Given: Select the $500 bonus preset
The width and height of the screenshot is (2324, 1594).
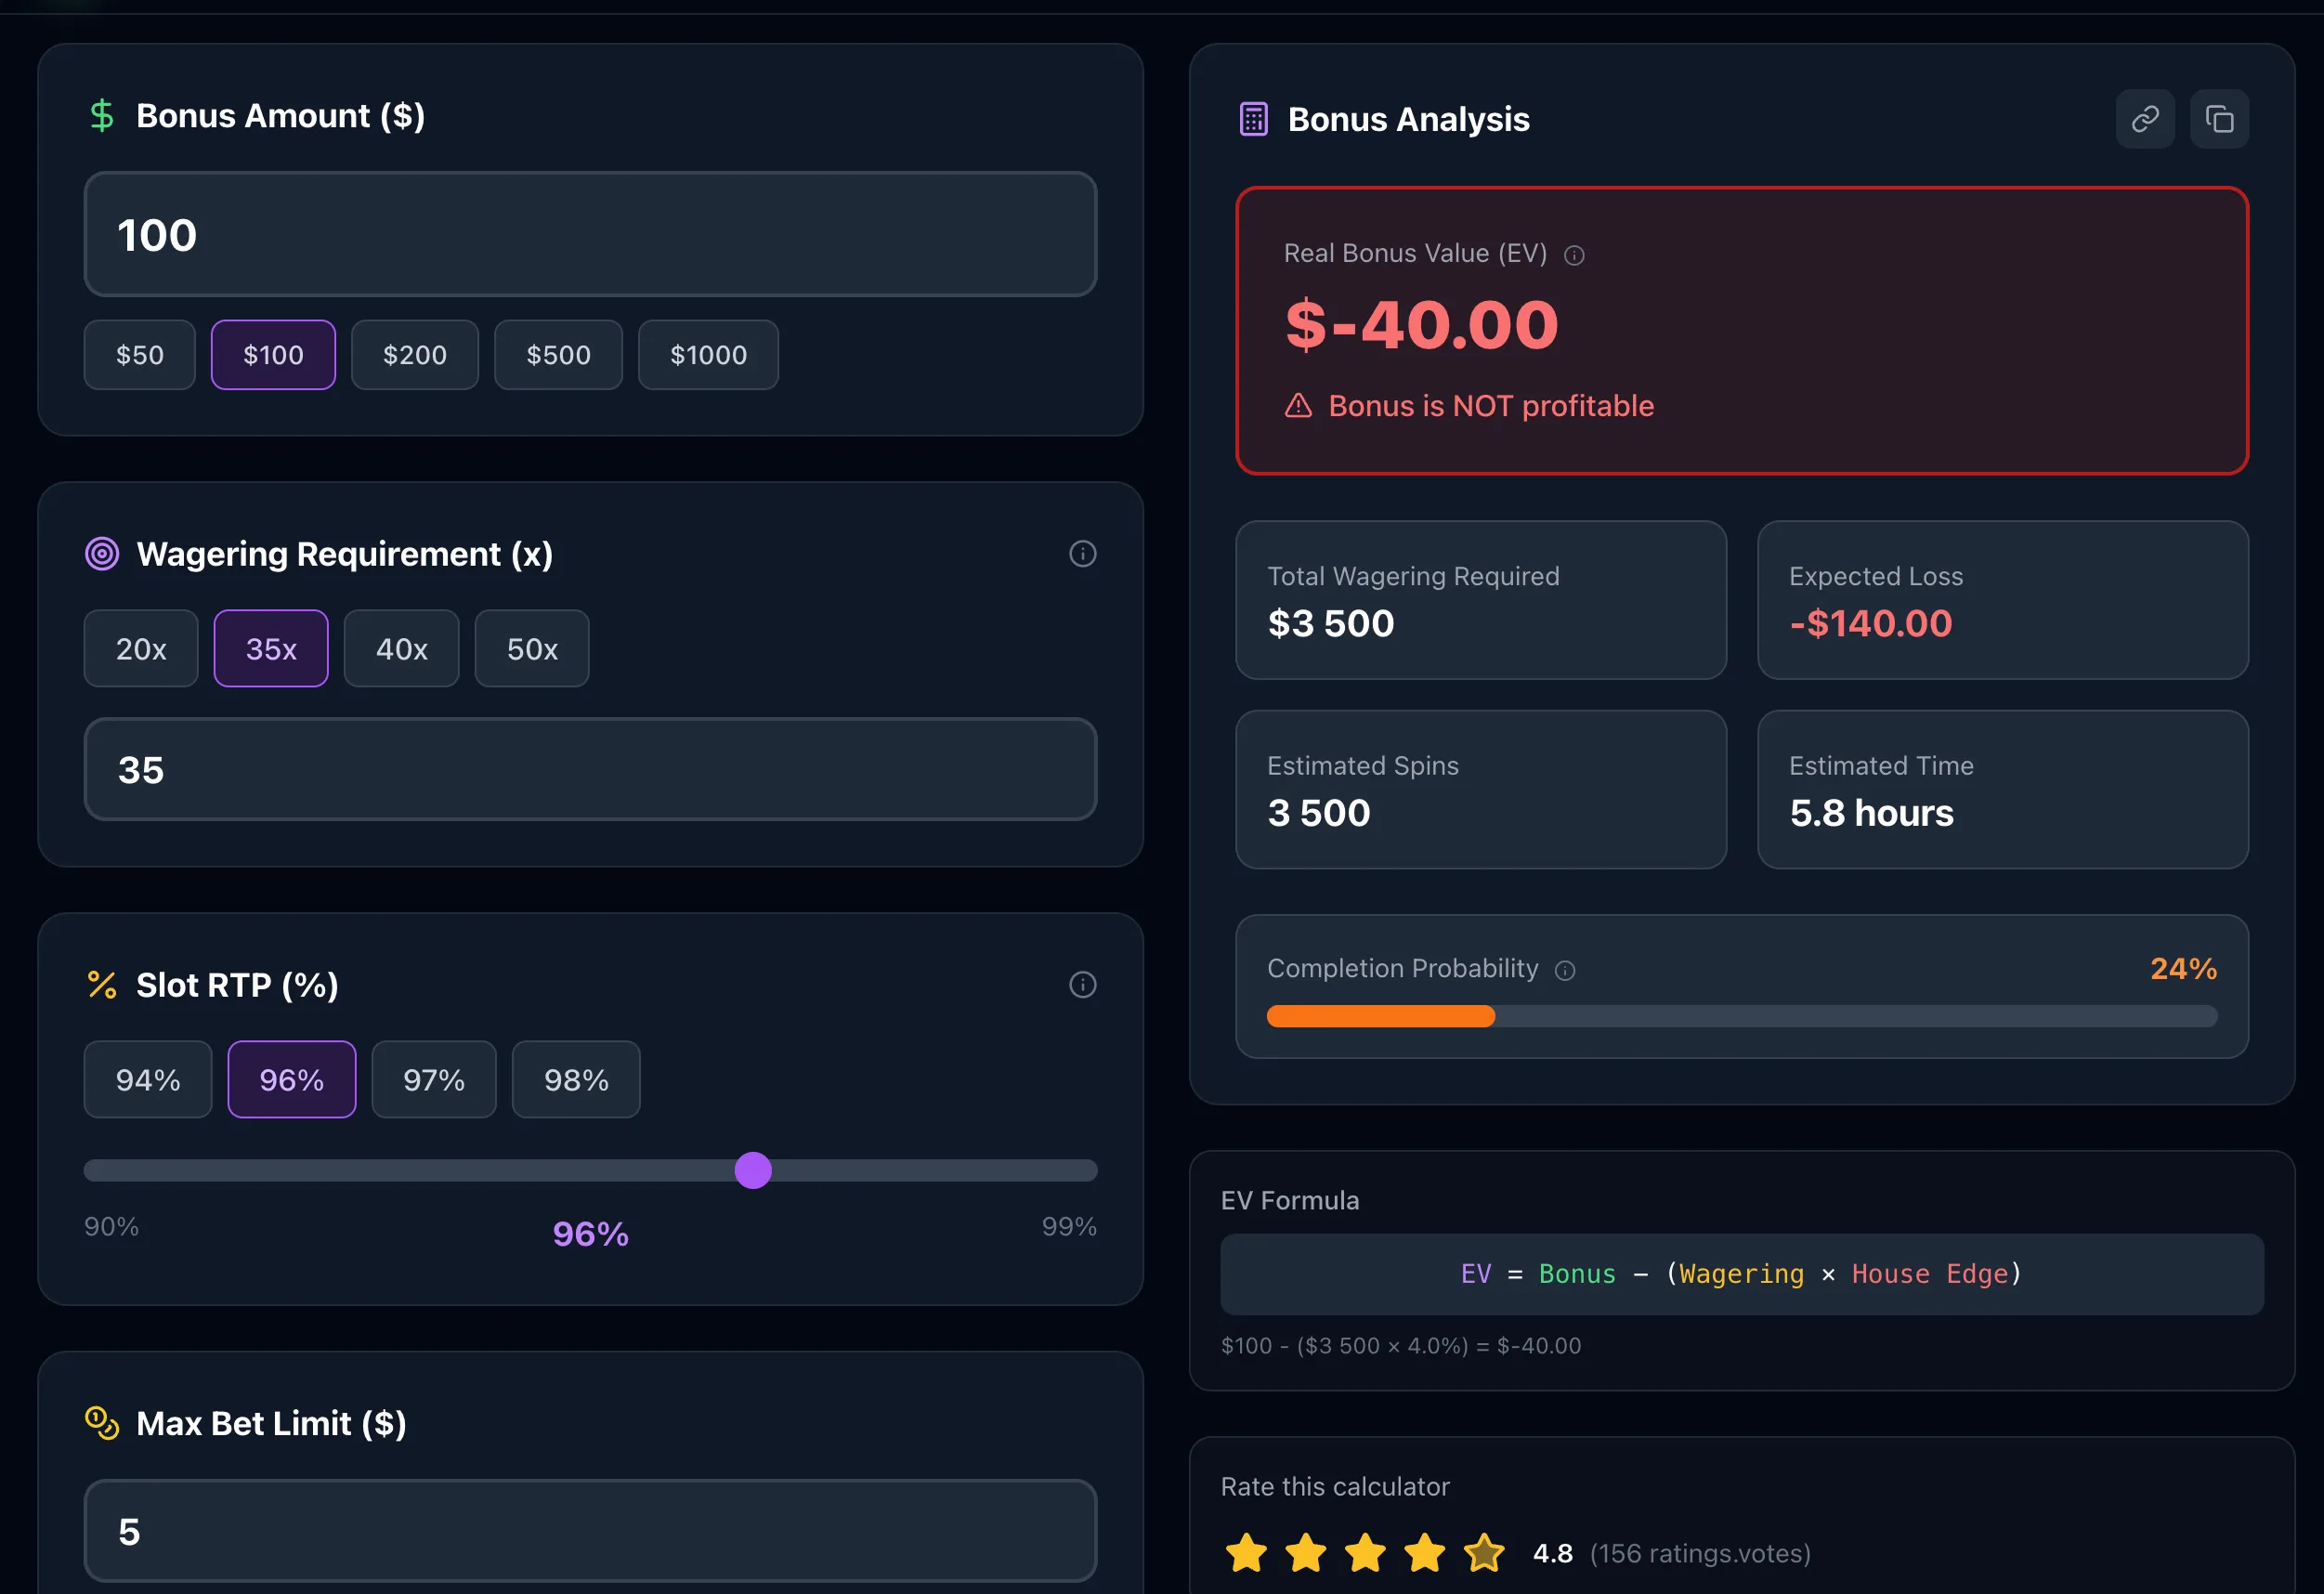Looking at the screenshot, I should point(558,355).
